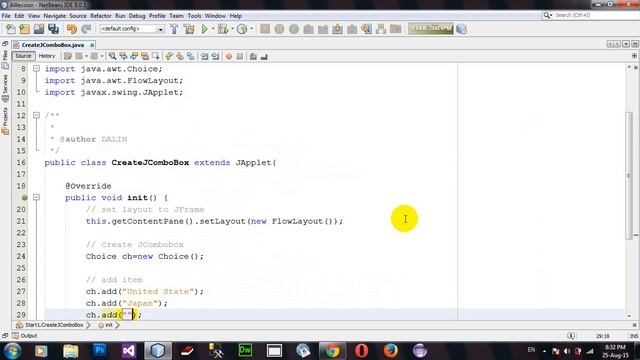This screenshot has height=360, width=640.
Task: Click the Debug Project icon
Action: tap(223, 29)
